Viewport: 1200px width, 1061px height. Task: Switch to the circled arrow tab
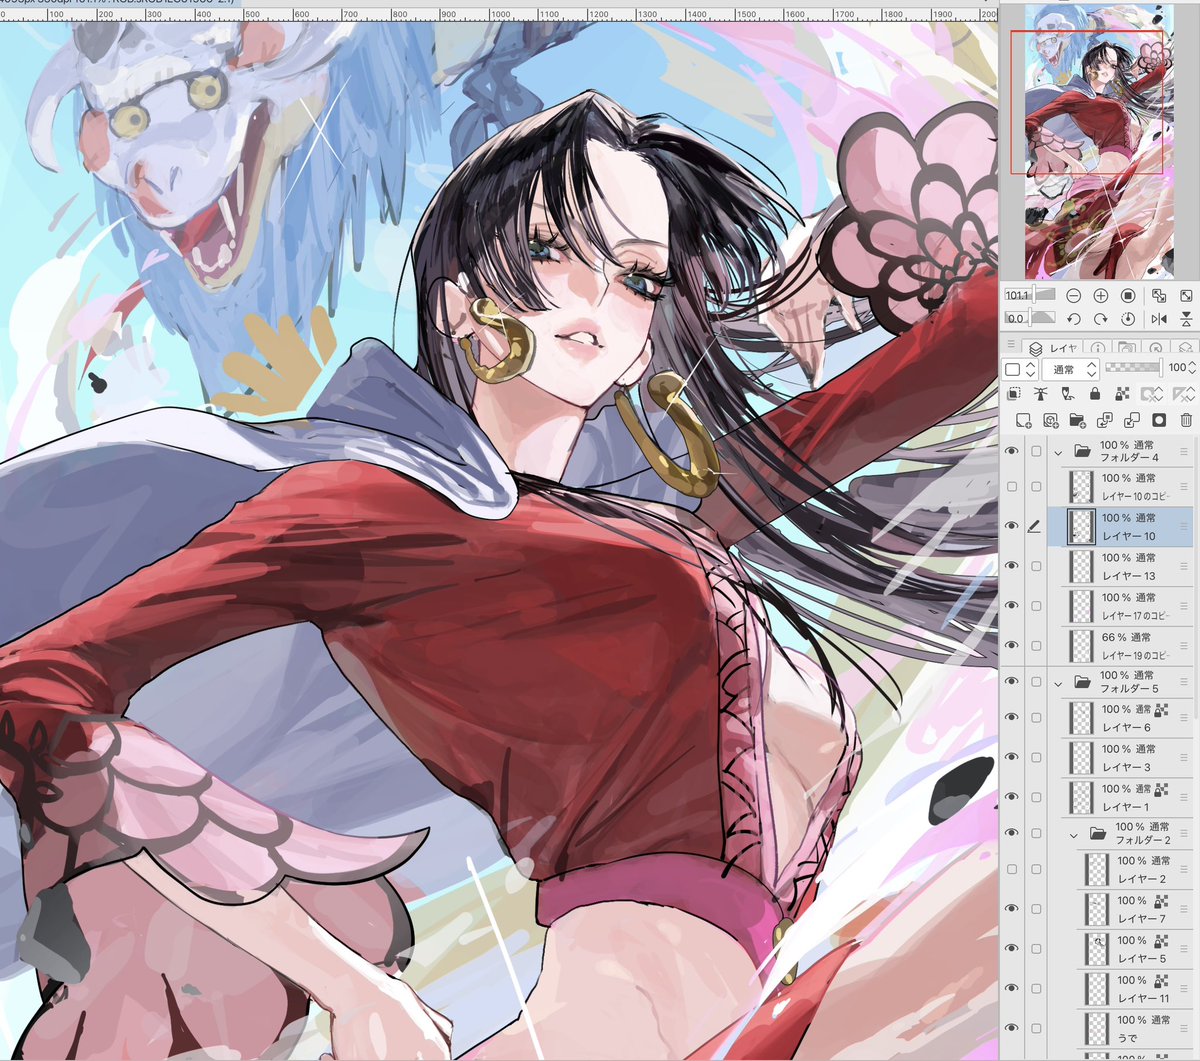[x=1156, y=348]
